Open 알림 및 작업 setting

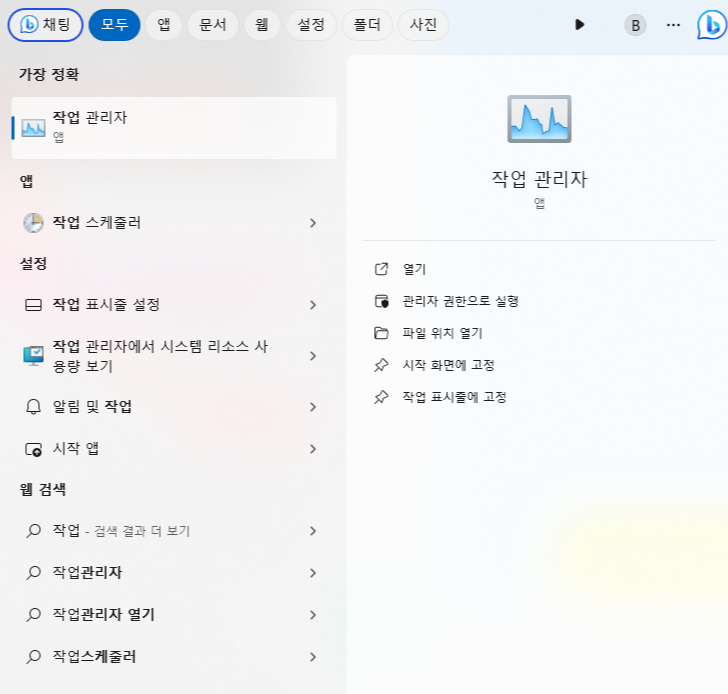pyautogui.click(x=174, y=407)
